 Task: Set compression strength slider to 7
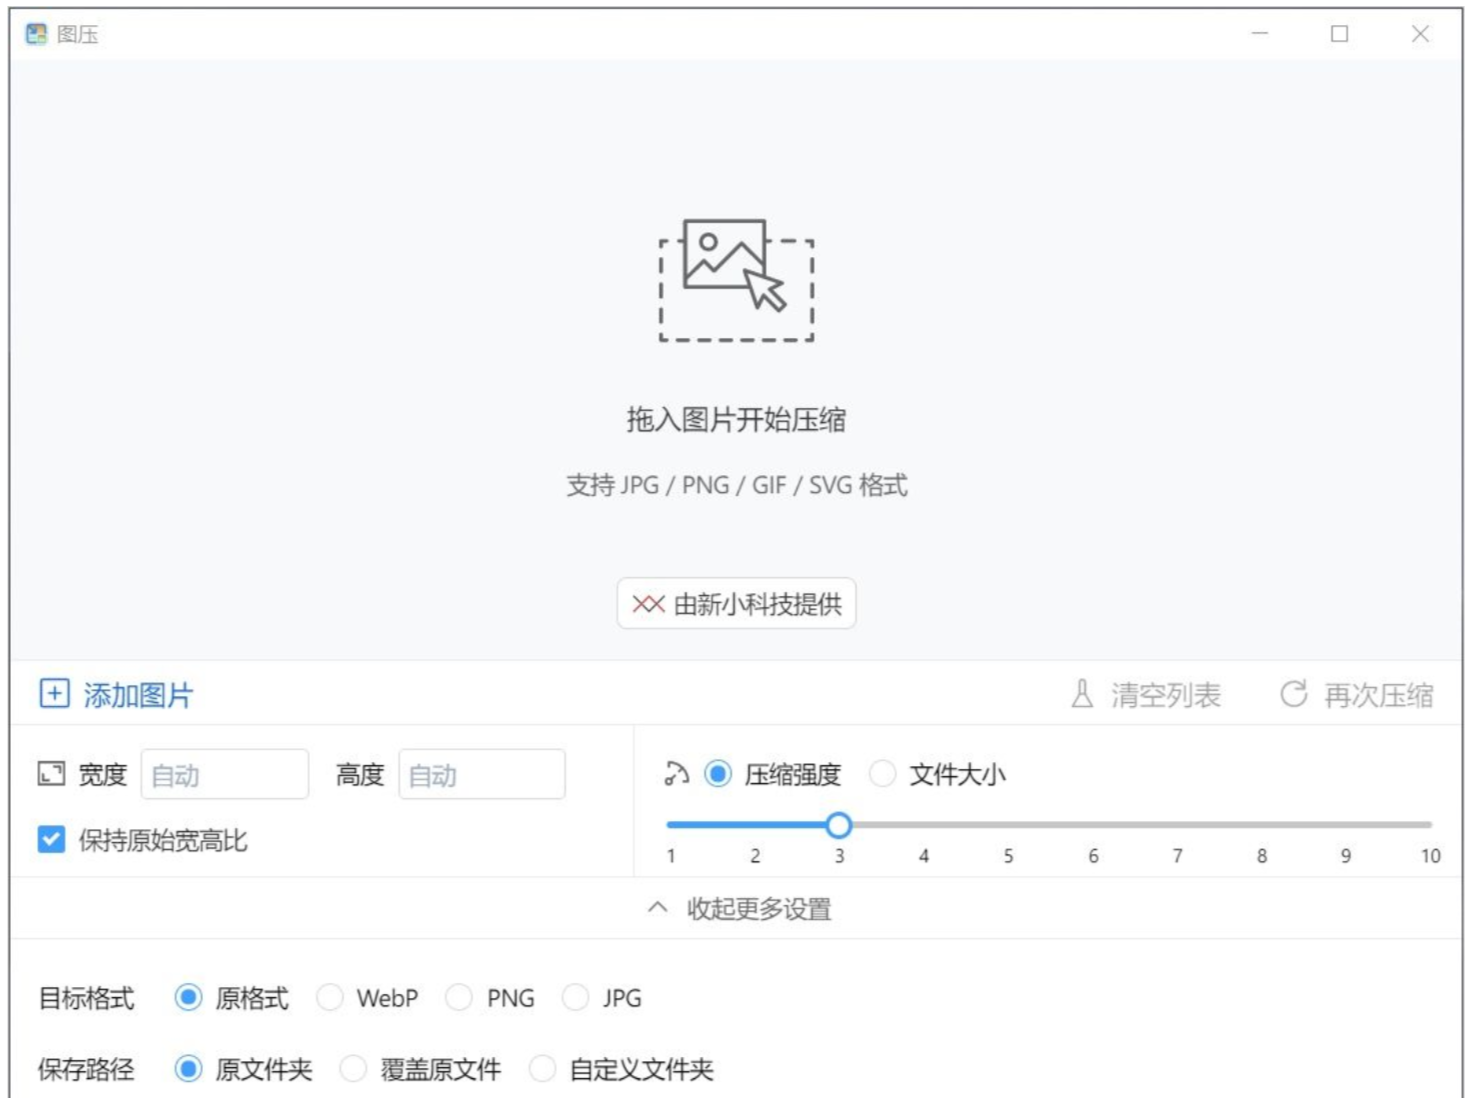click(x=1177, y=825)
